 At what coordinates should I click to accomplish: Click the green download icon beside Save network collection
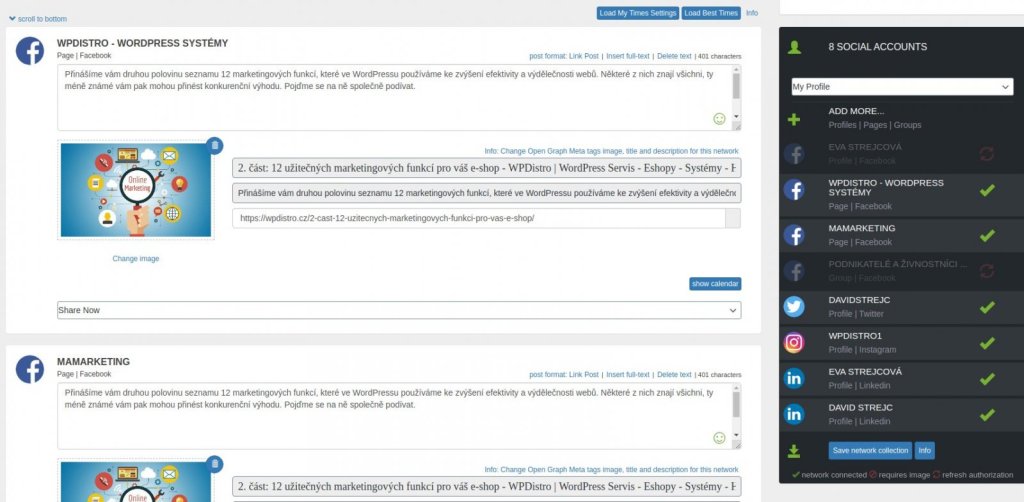[x=794, y=451]
